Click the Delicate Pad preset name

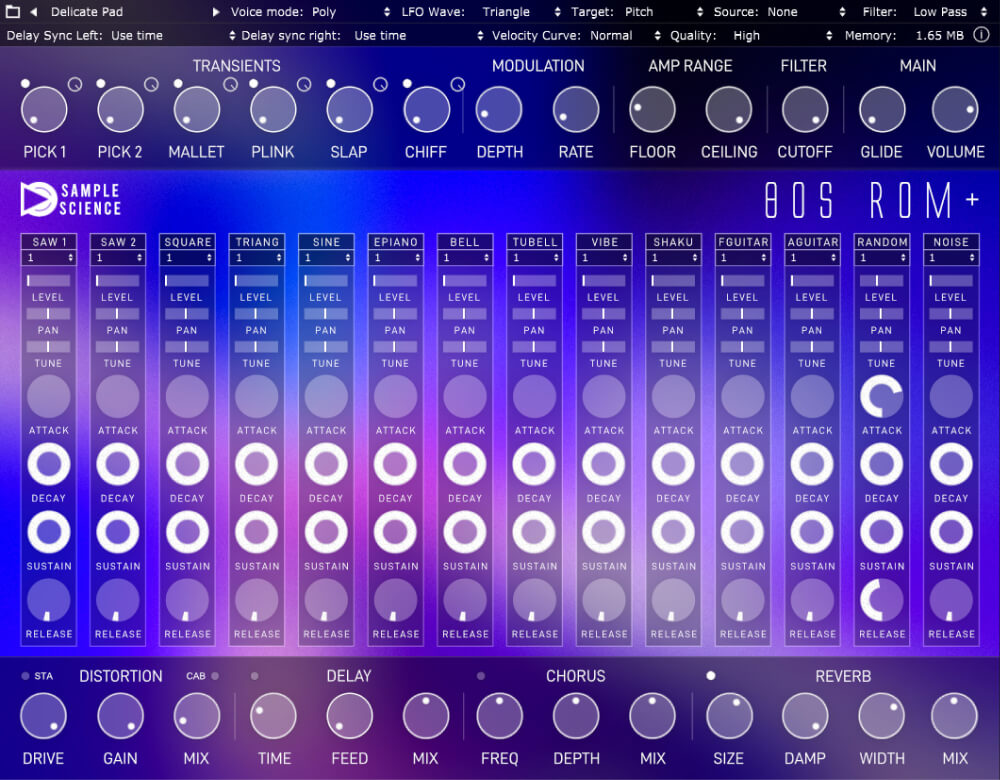87,11
